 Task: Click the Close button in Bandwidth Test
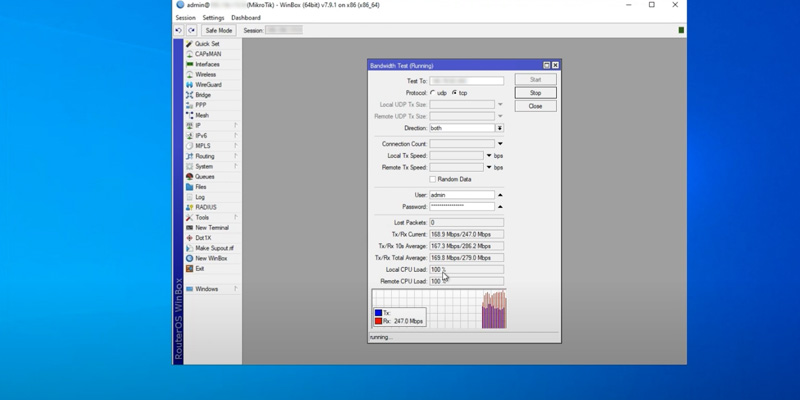tap(535, 106)
